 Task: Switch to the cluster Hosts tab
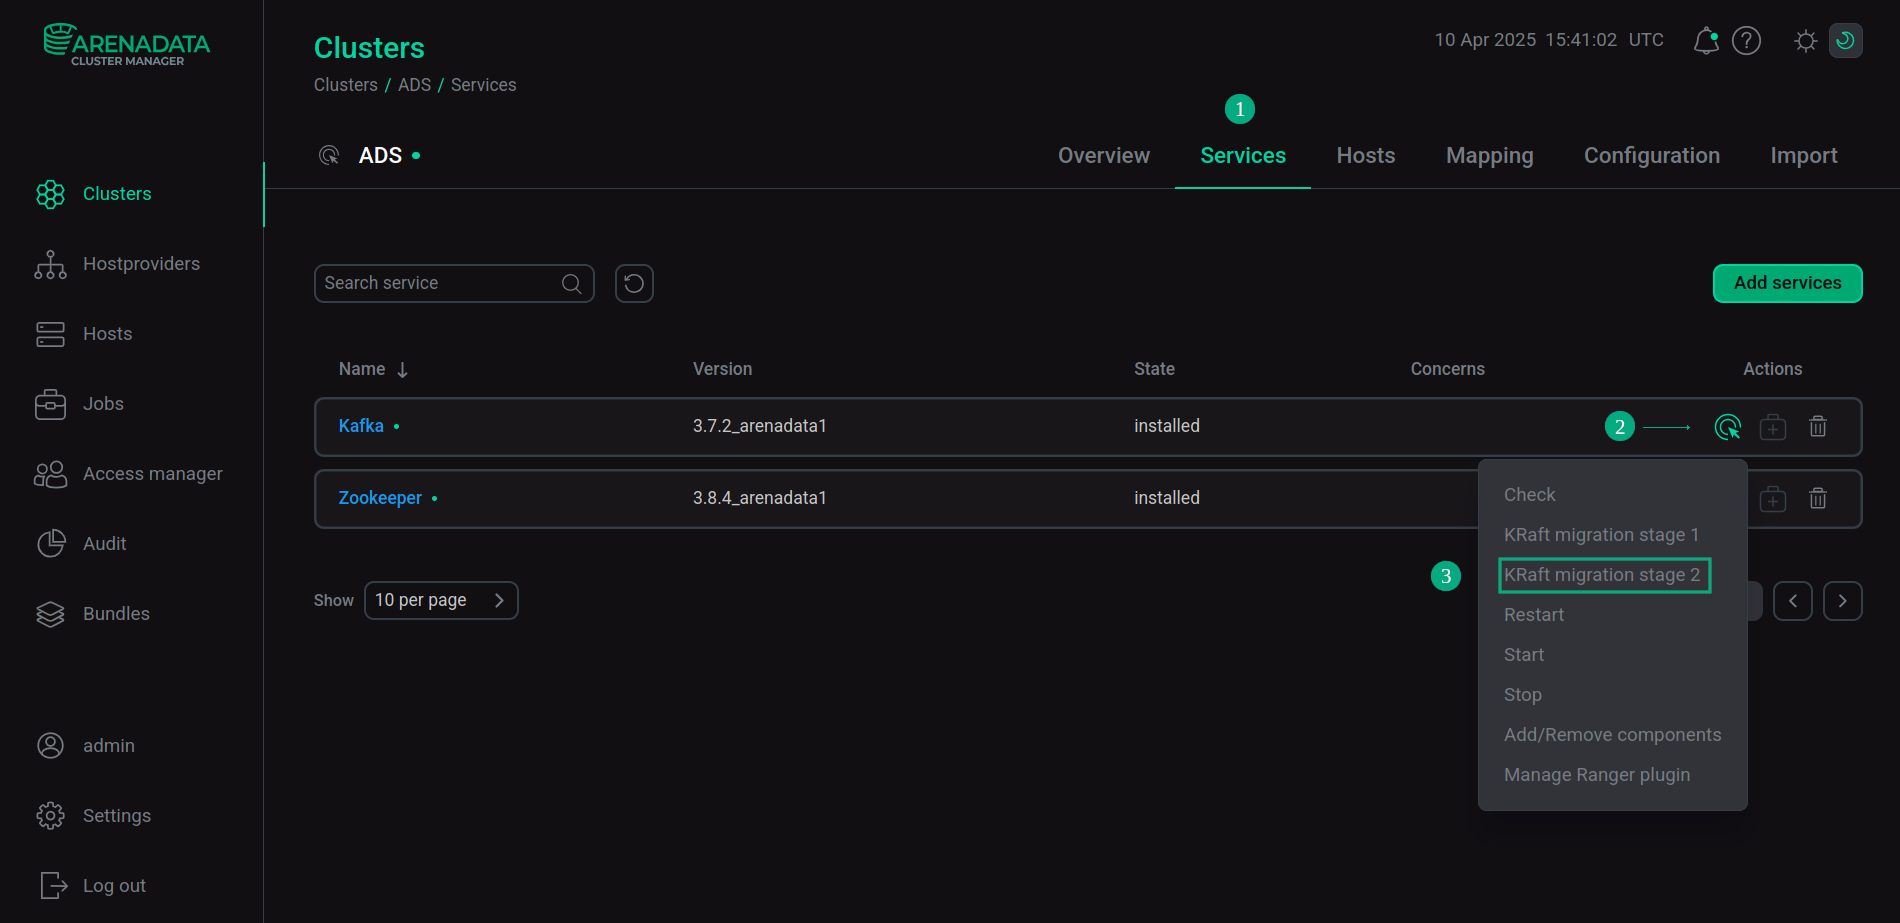pos(1366,156)
